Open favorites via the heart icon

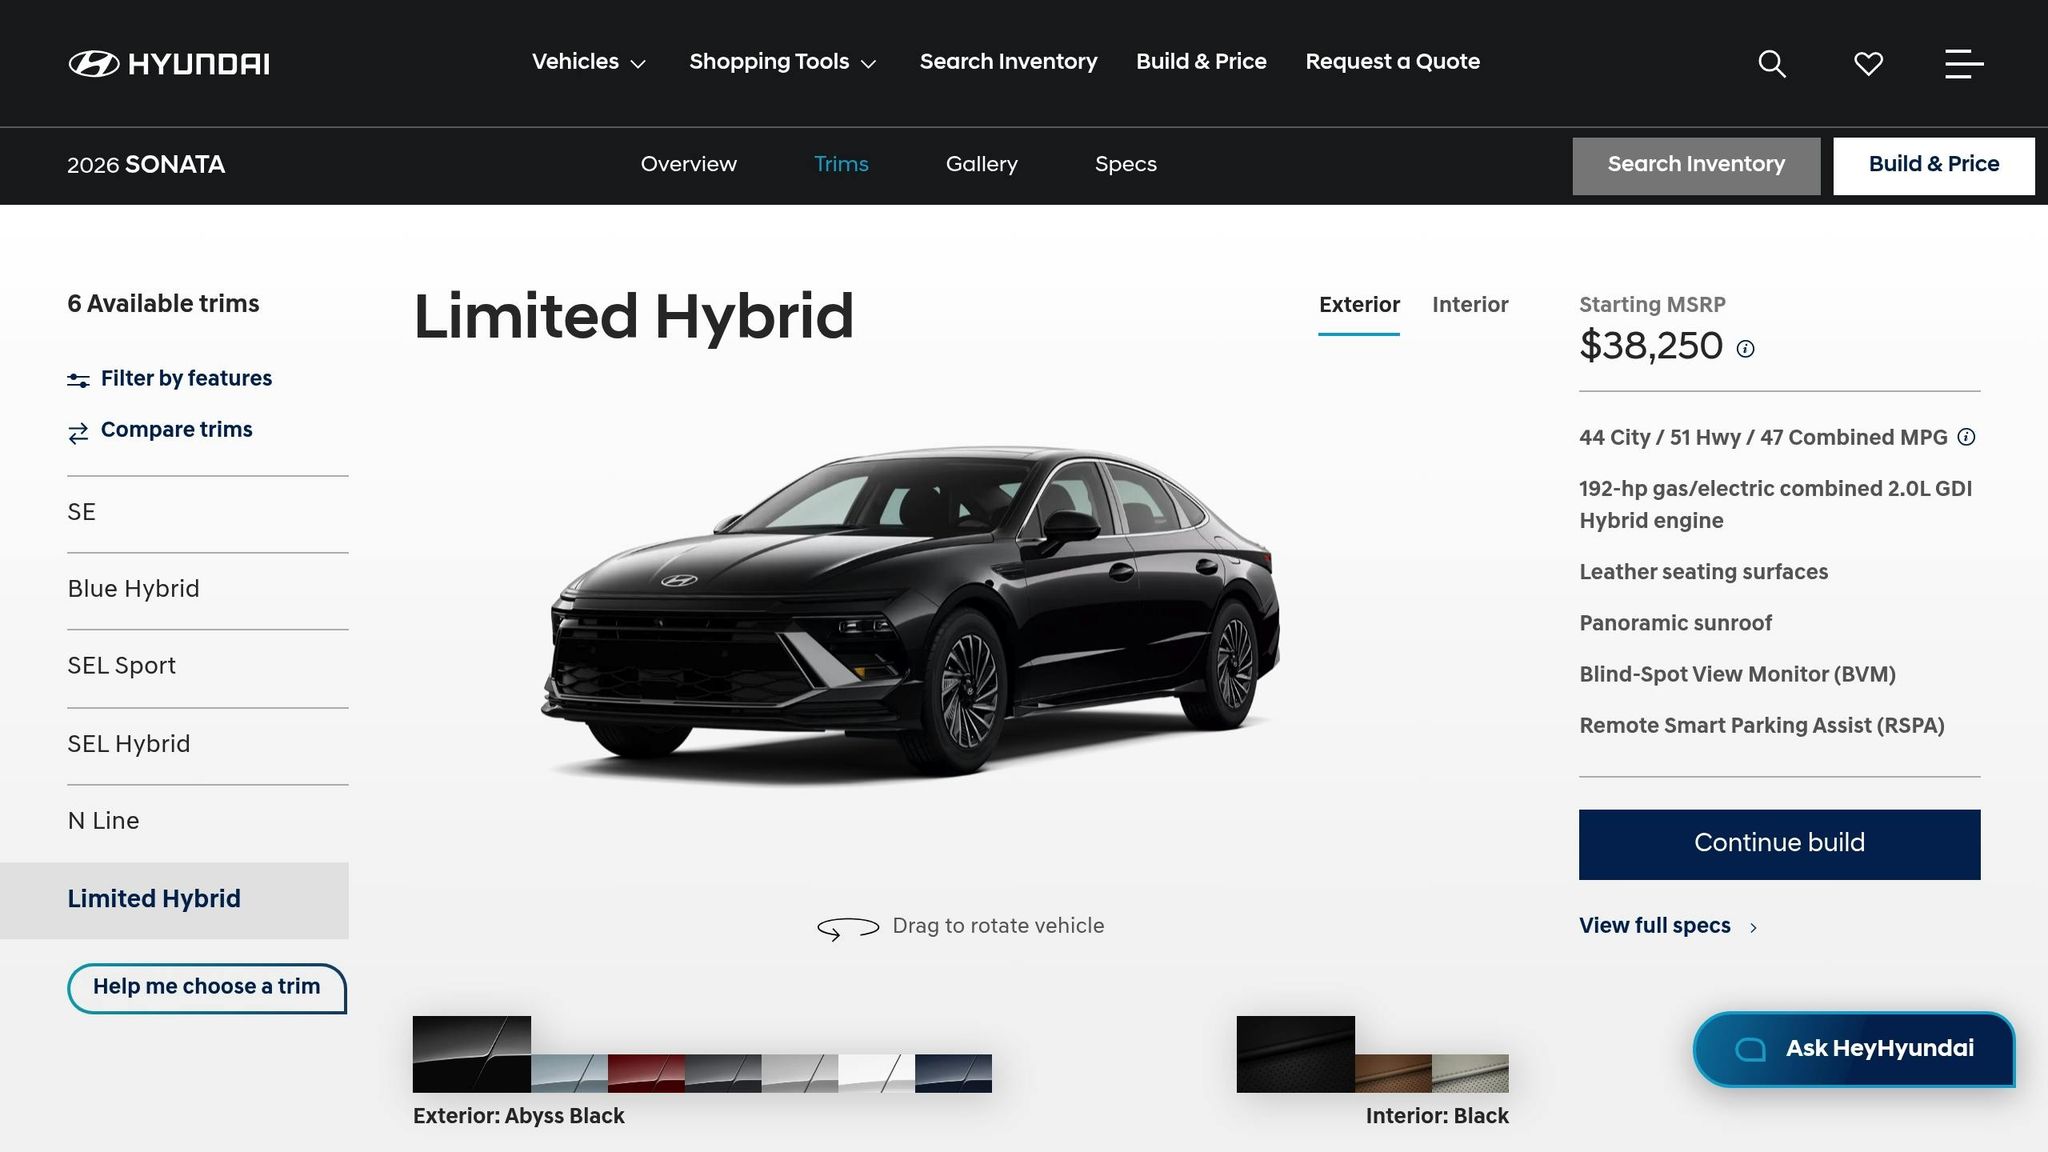coord(1866,63)
